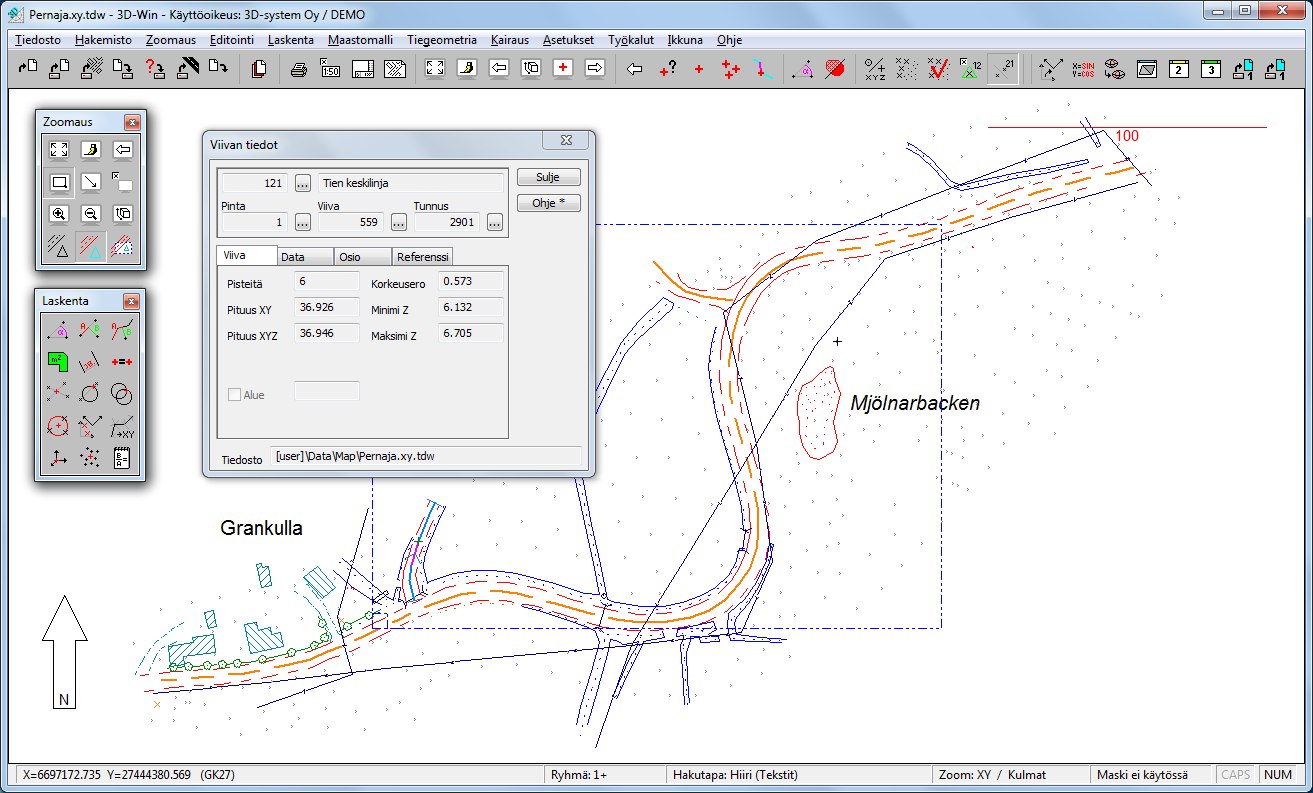Click Maski ei käytössä in status bar
This screenshot has width=1313, height=793.
pos(1142,774)
